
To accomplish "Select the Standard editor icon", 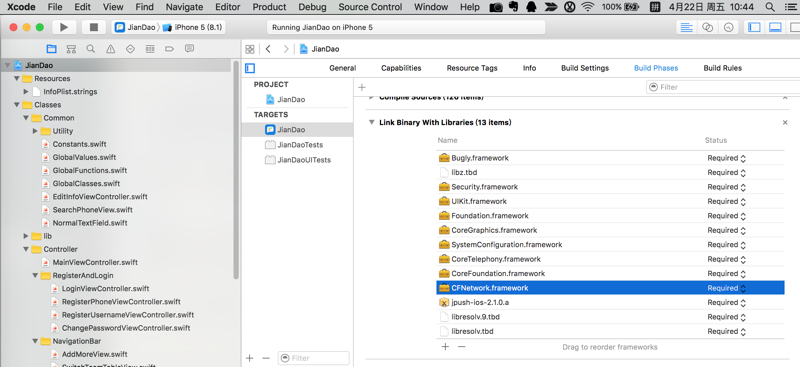I will point(687,28).
